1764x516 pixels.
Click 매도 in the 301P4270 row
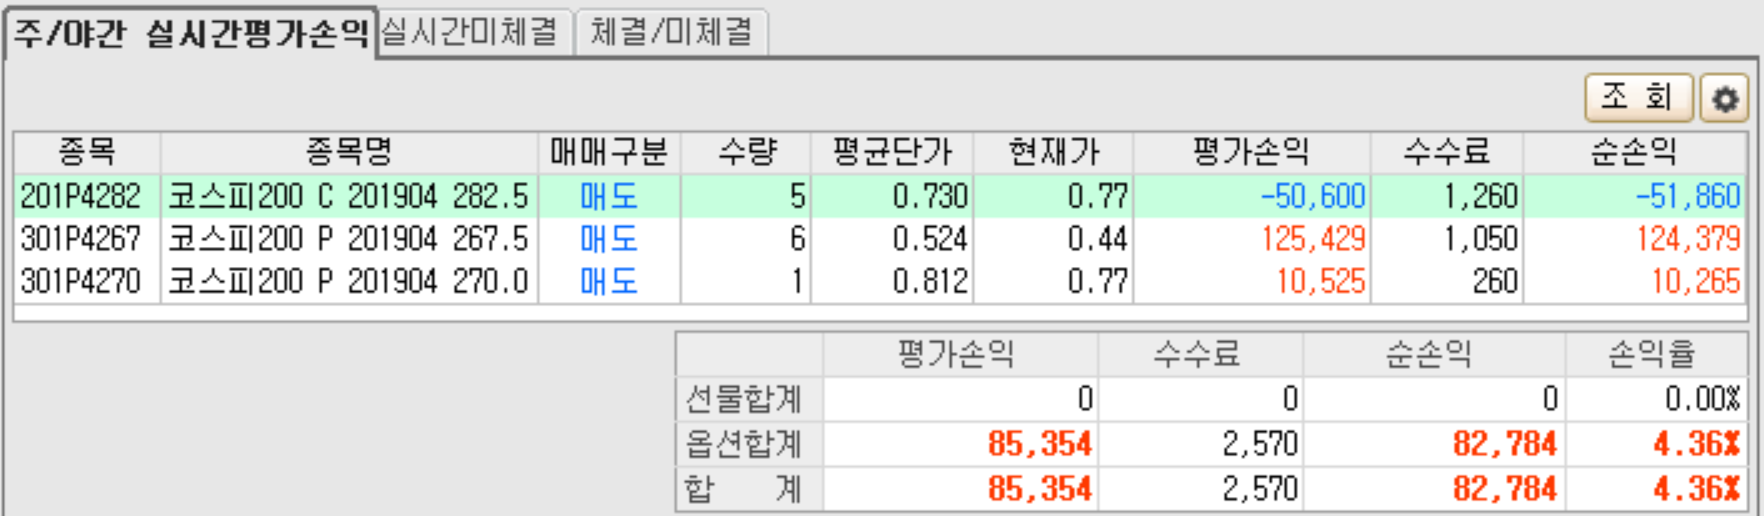click(x=609, y=282)
